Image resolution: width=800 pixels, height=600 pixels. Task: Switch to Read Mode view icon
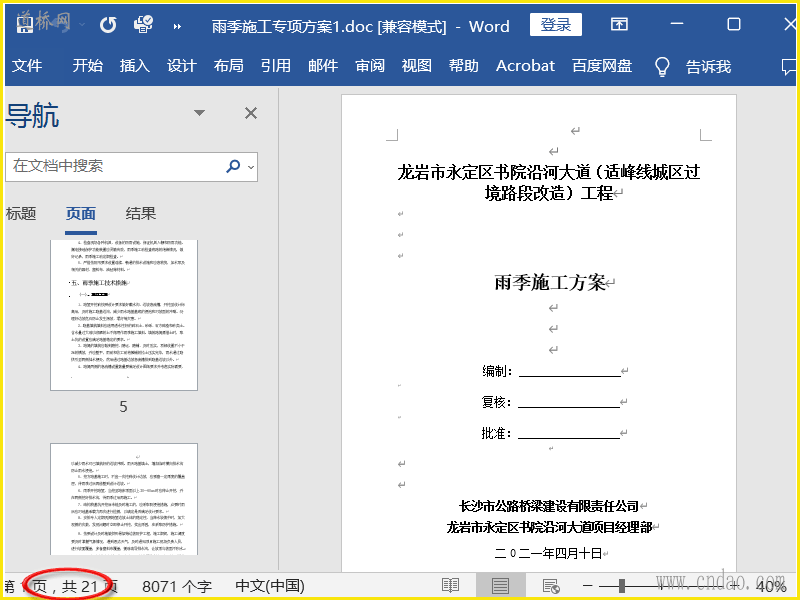451,586
